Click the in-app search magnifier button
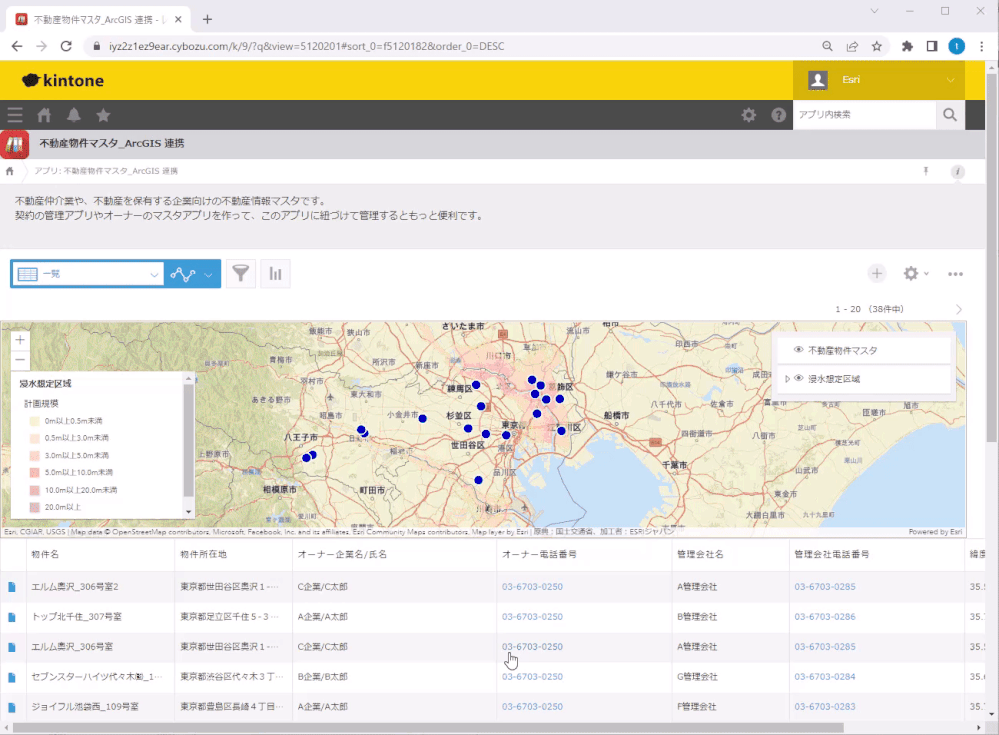Image resolution: width=999 pixels, height=735 pixels. click(x=950, y=115)
